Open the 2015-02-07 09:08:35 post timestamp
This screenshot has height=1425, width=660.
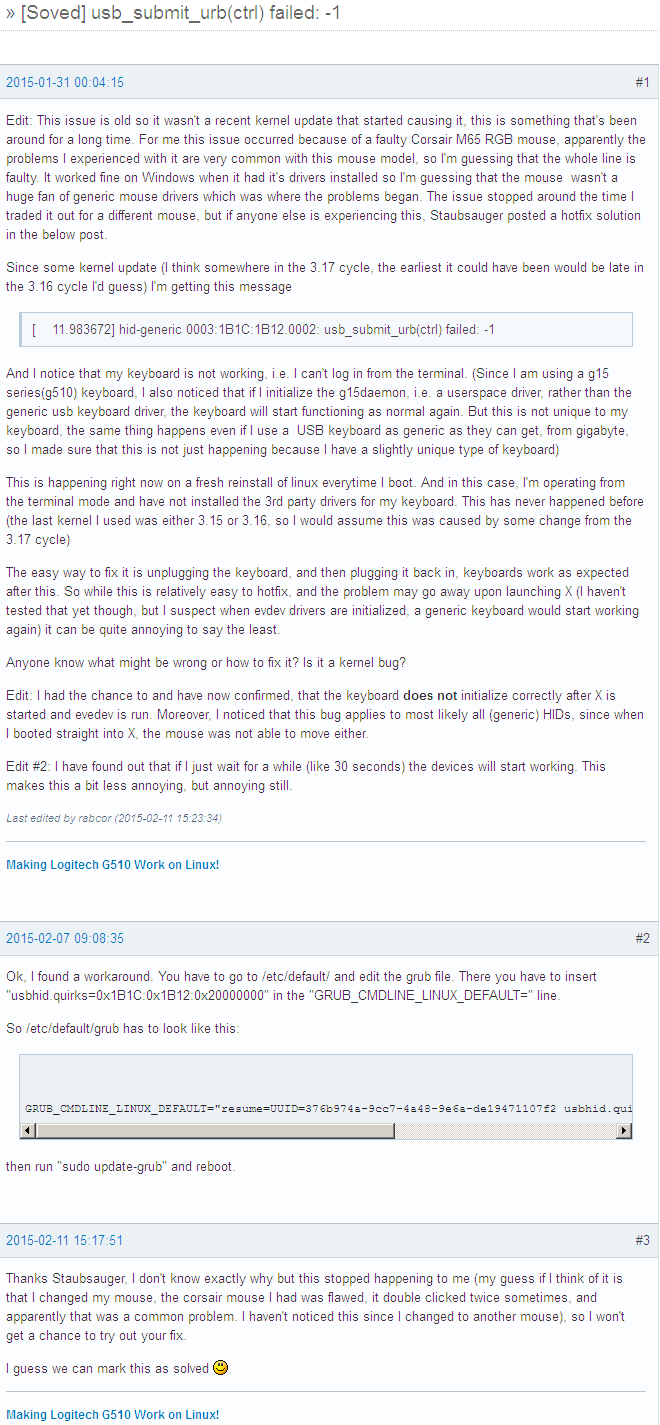click(65, 939)
